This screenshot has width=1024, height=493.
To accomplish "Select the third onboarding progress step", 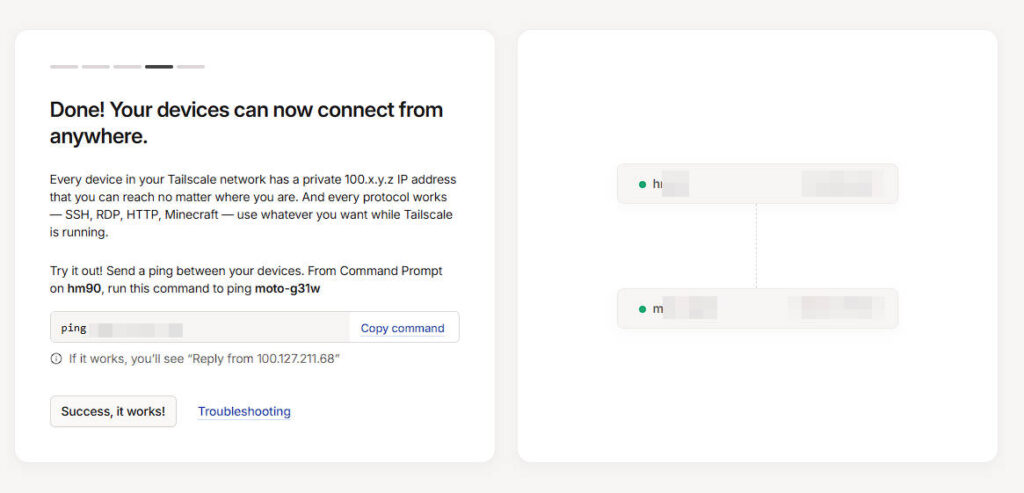I will (x=127, y=67).
